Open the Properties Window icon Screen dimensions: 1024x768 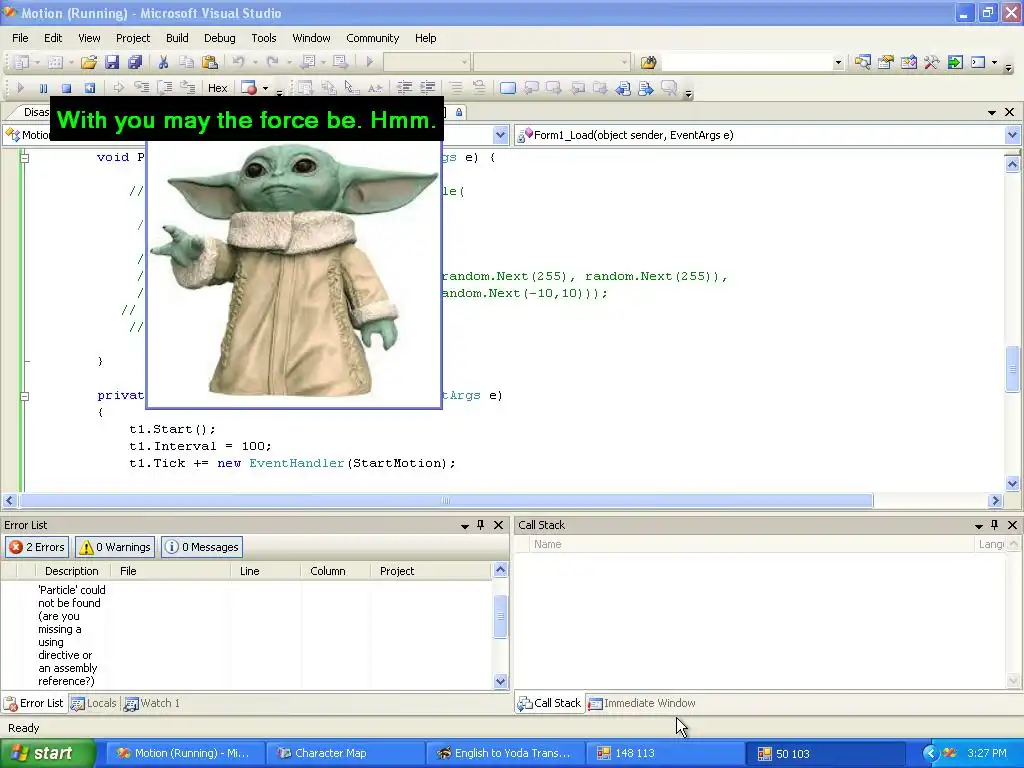[886, 62]
